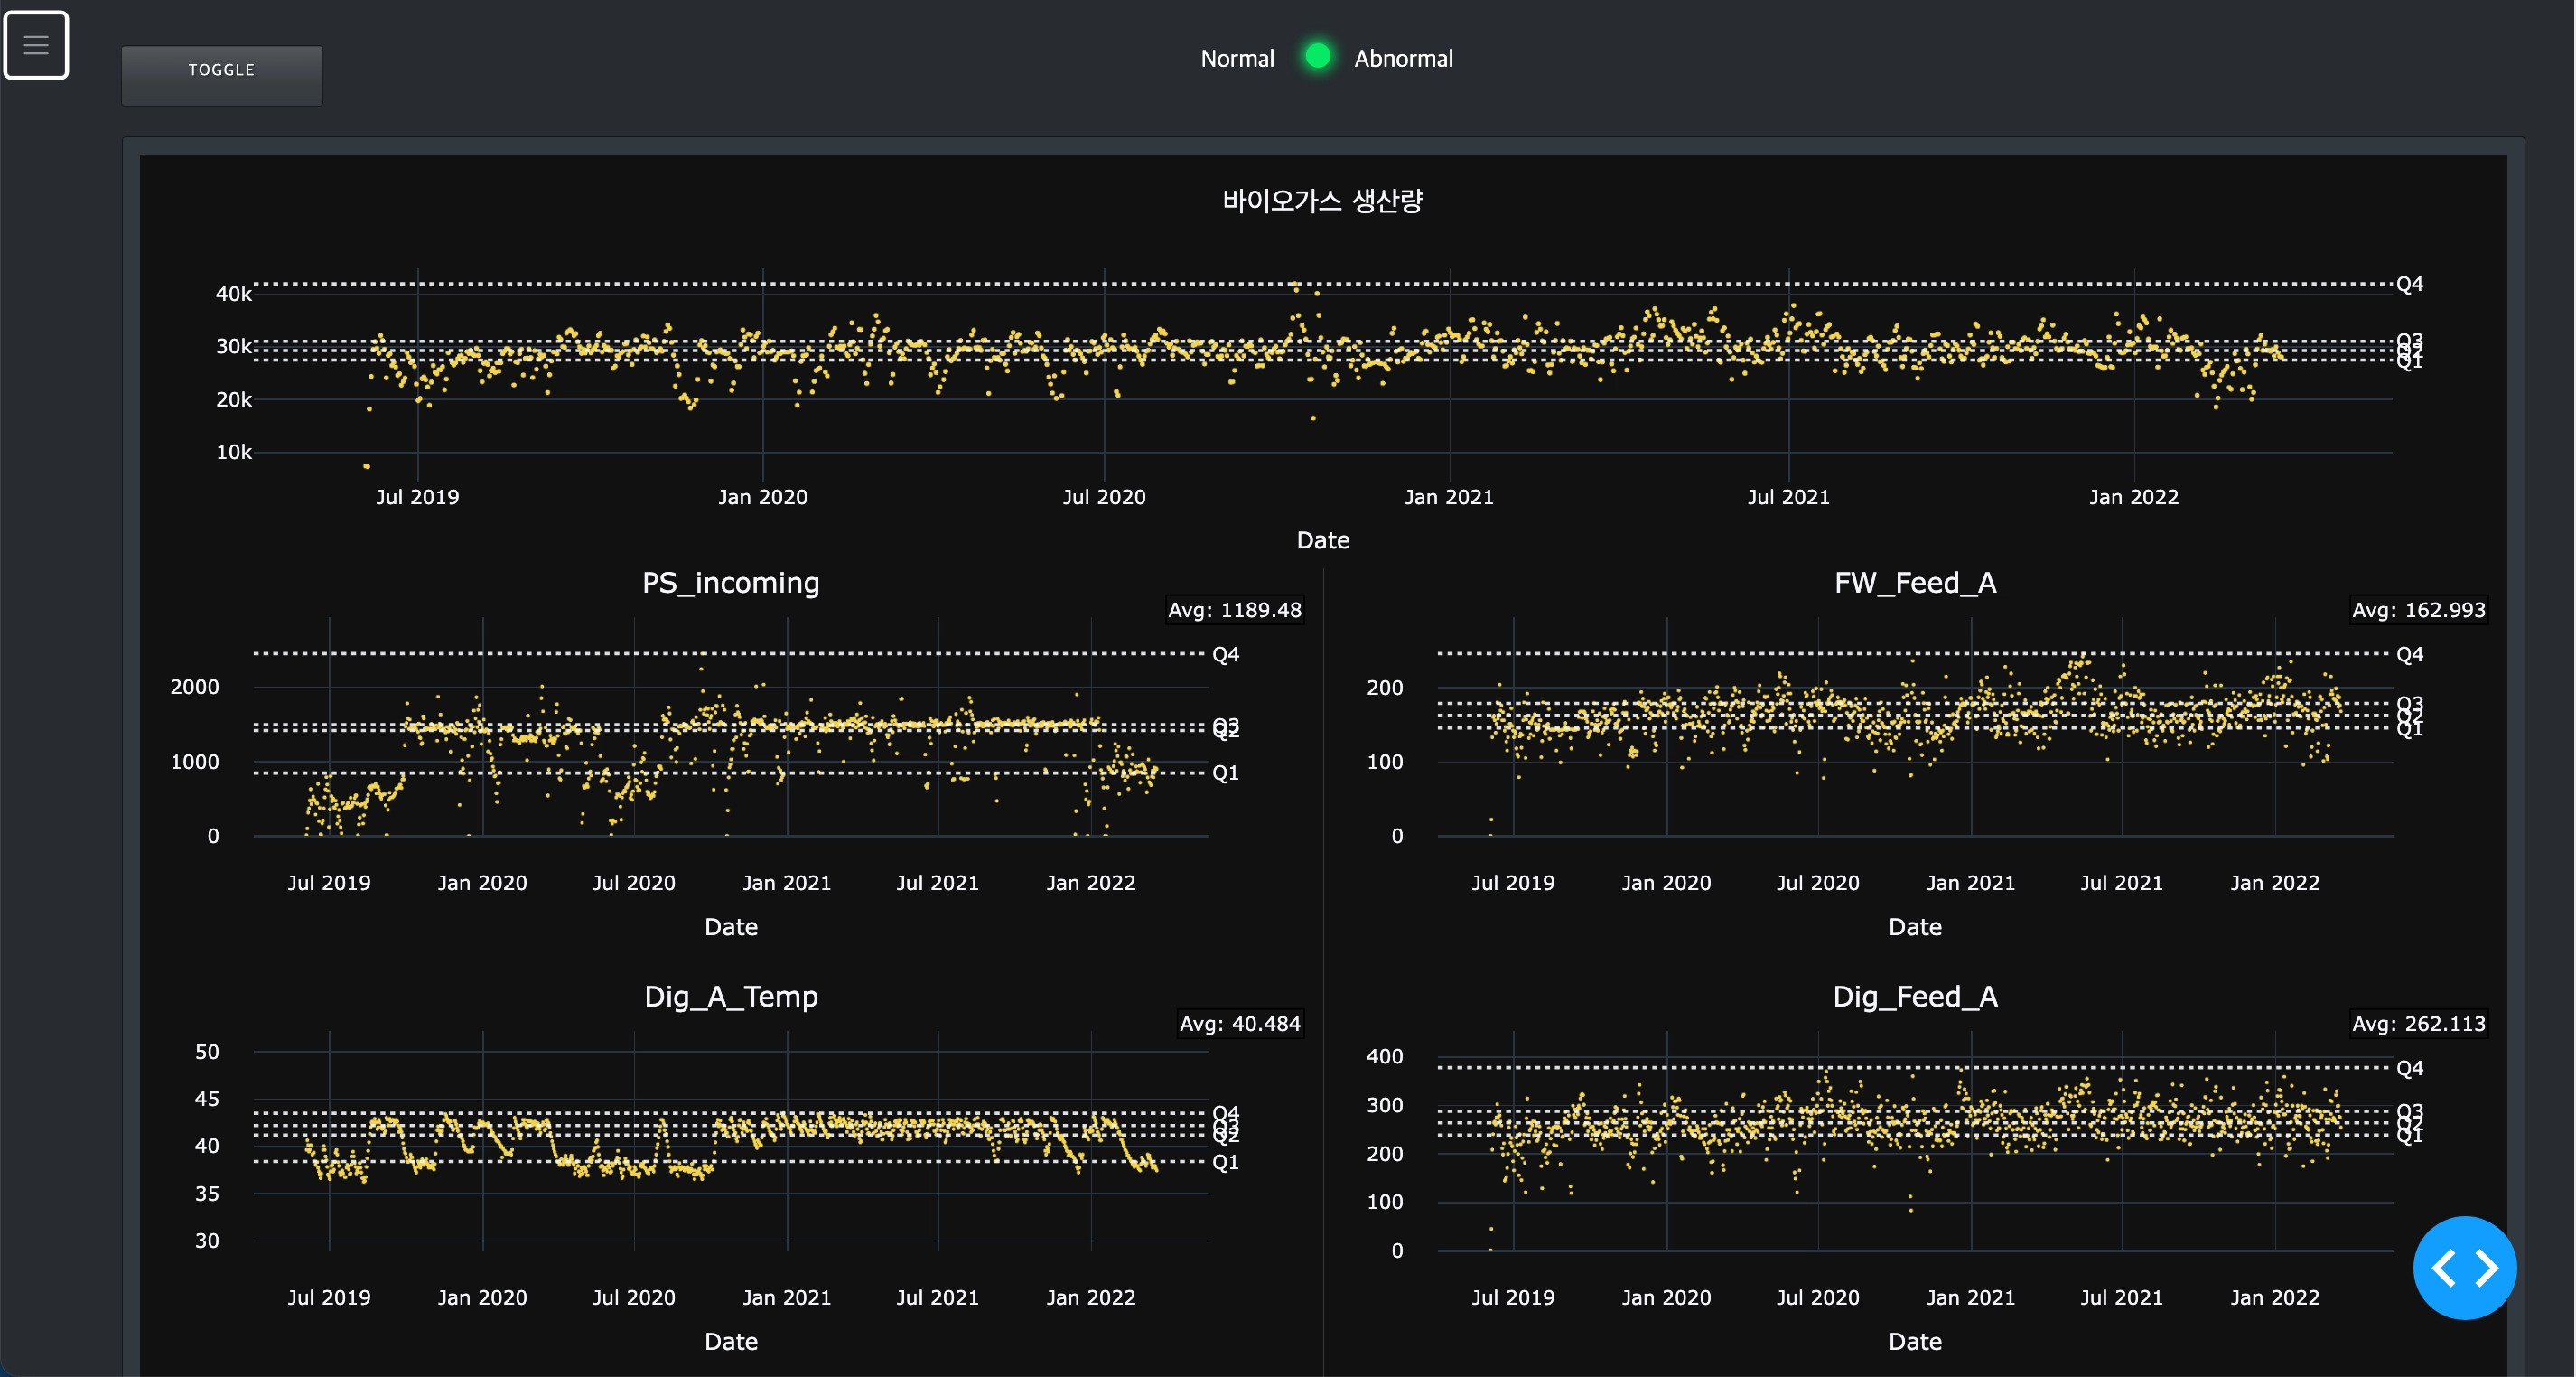Select the Abnormal label
This screenshot has height=1377, width=2576.
[1403, 59]
